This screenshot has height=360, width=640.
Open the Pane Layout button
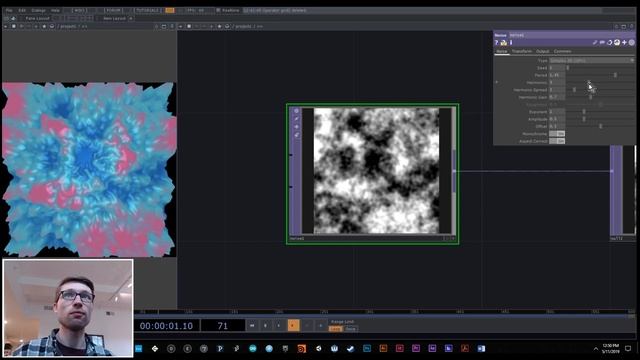coord(37,18)
